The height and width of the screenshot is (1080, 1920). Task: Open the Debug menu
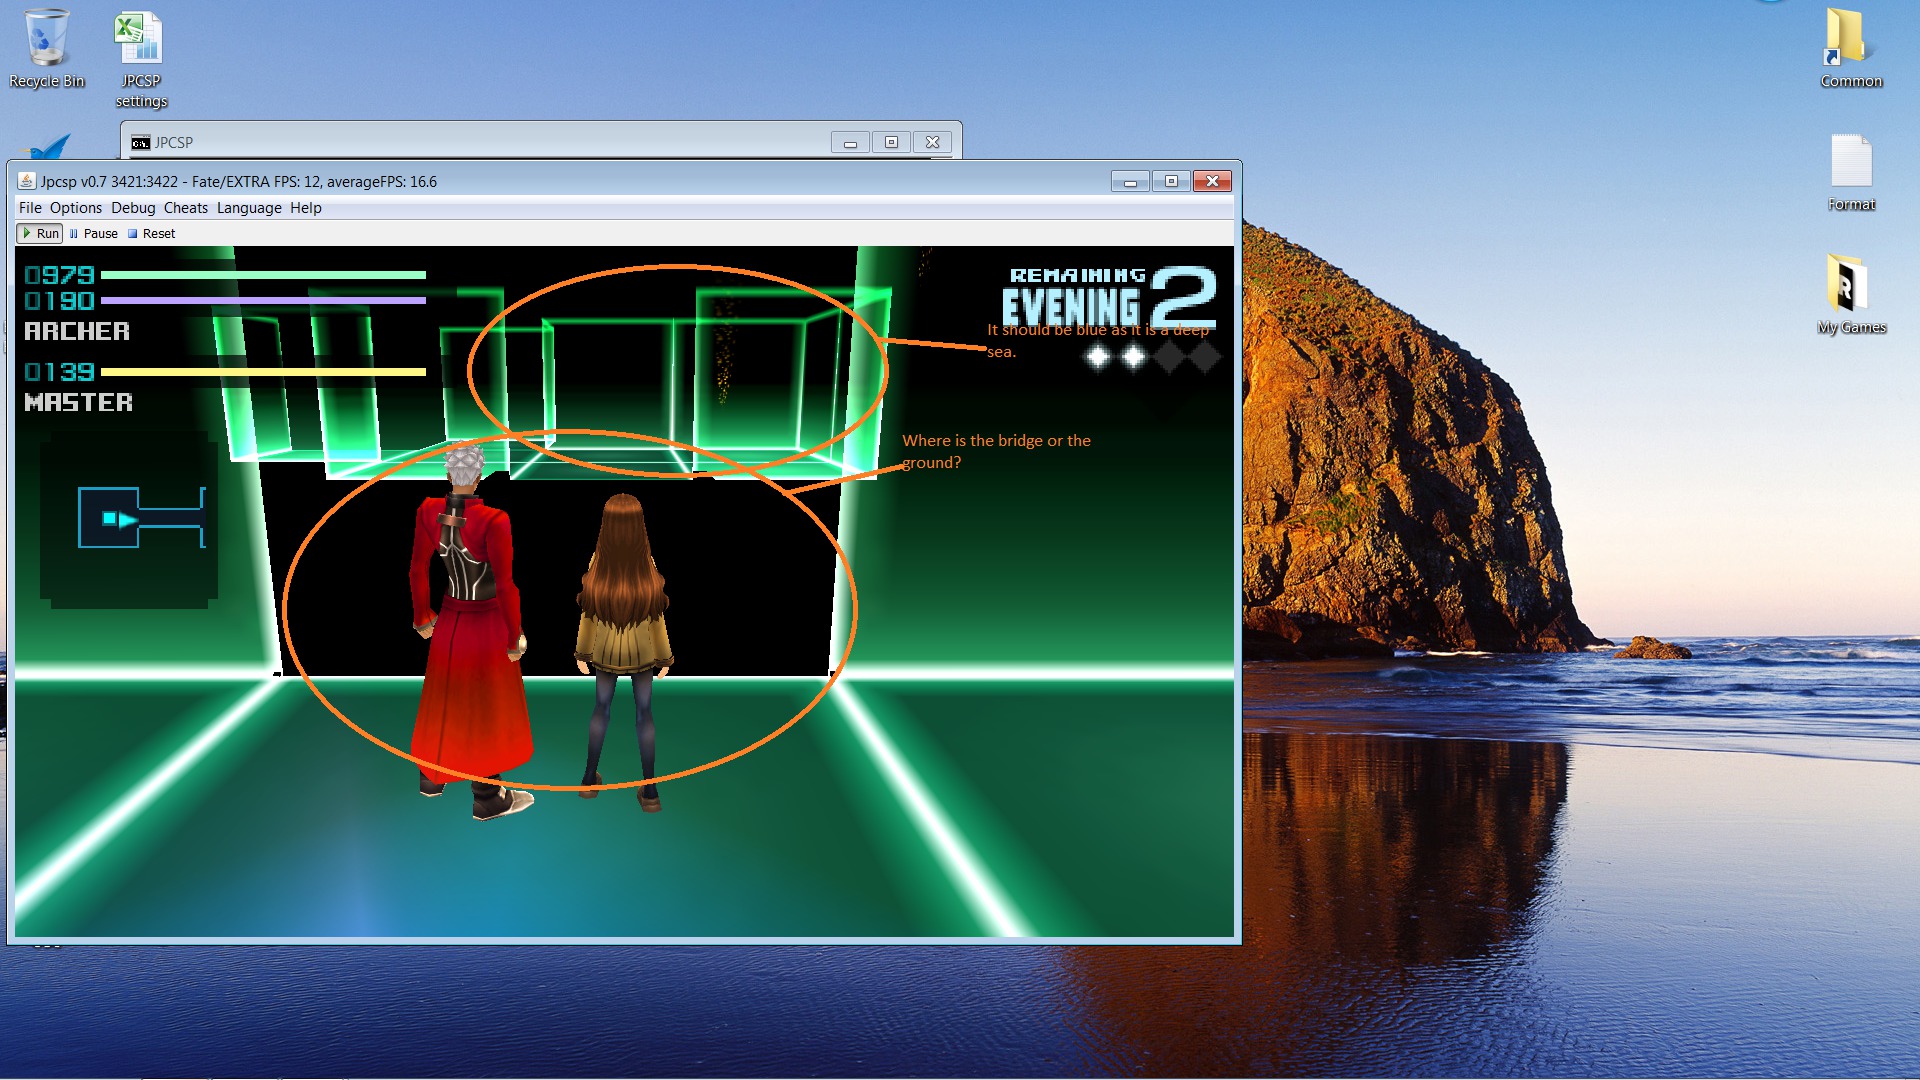pos(133,208)
